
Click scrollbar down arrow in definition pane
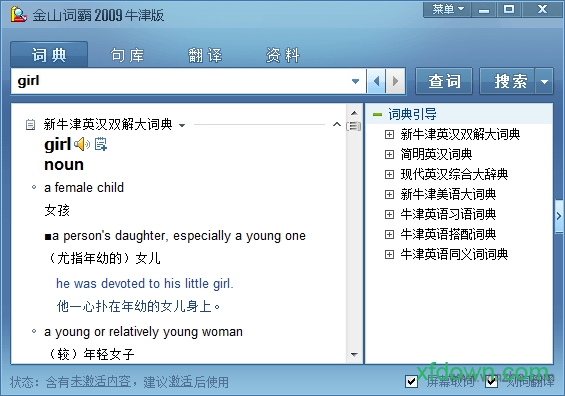click(x=354, y=355)
